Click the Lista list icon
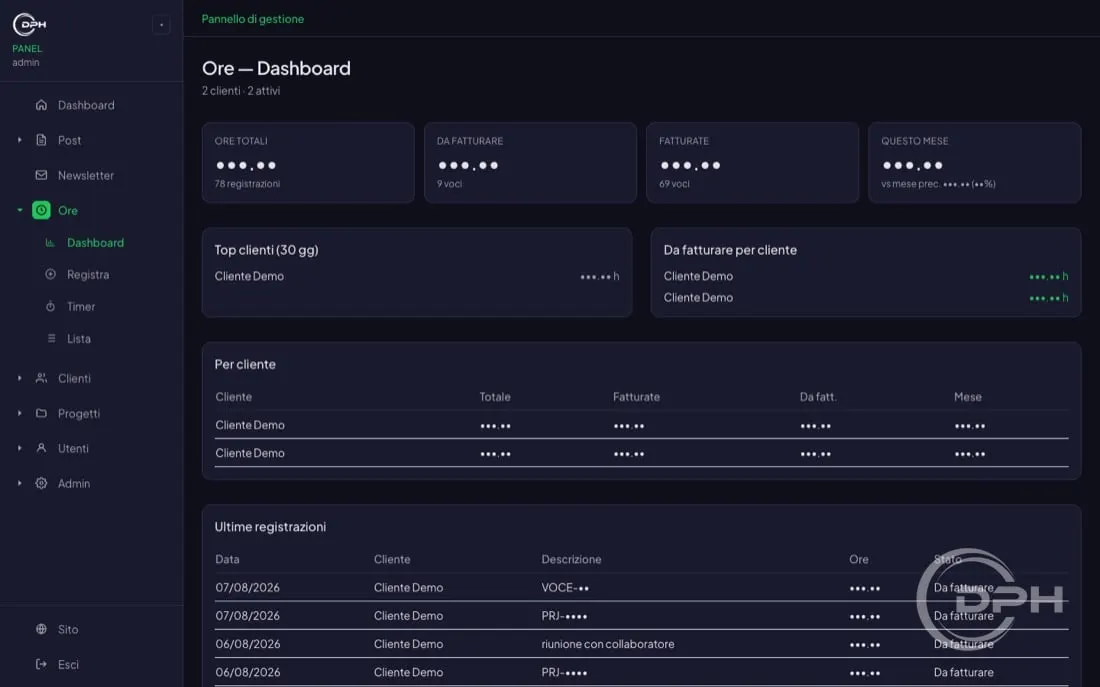The height and width of the screenshot is (687, 1100). [x=51, y=338]
